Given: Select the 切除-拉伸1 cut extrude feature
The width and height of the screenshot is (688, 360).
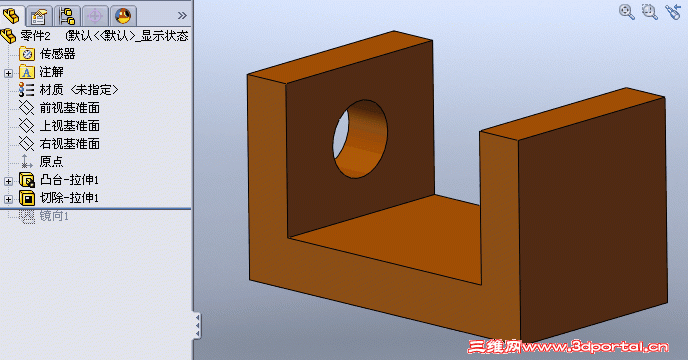Looking at the screenshot, I should click(x=69, y=198).
